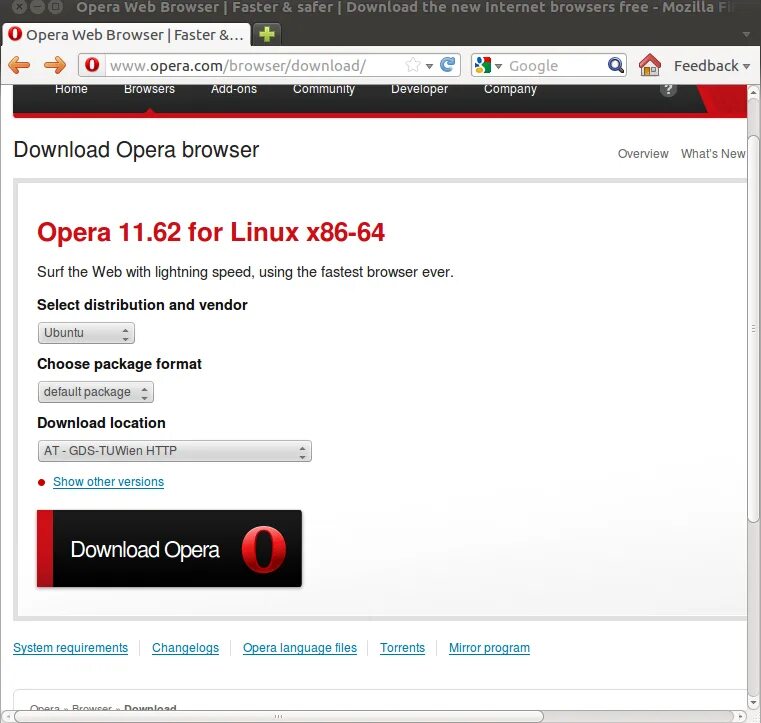This screenshot has height=723, width=761.
Task: Open the Feedback dropdown menu
Action: tap(711, 66)
